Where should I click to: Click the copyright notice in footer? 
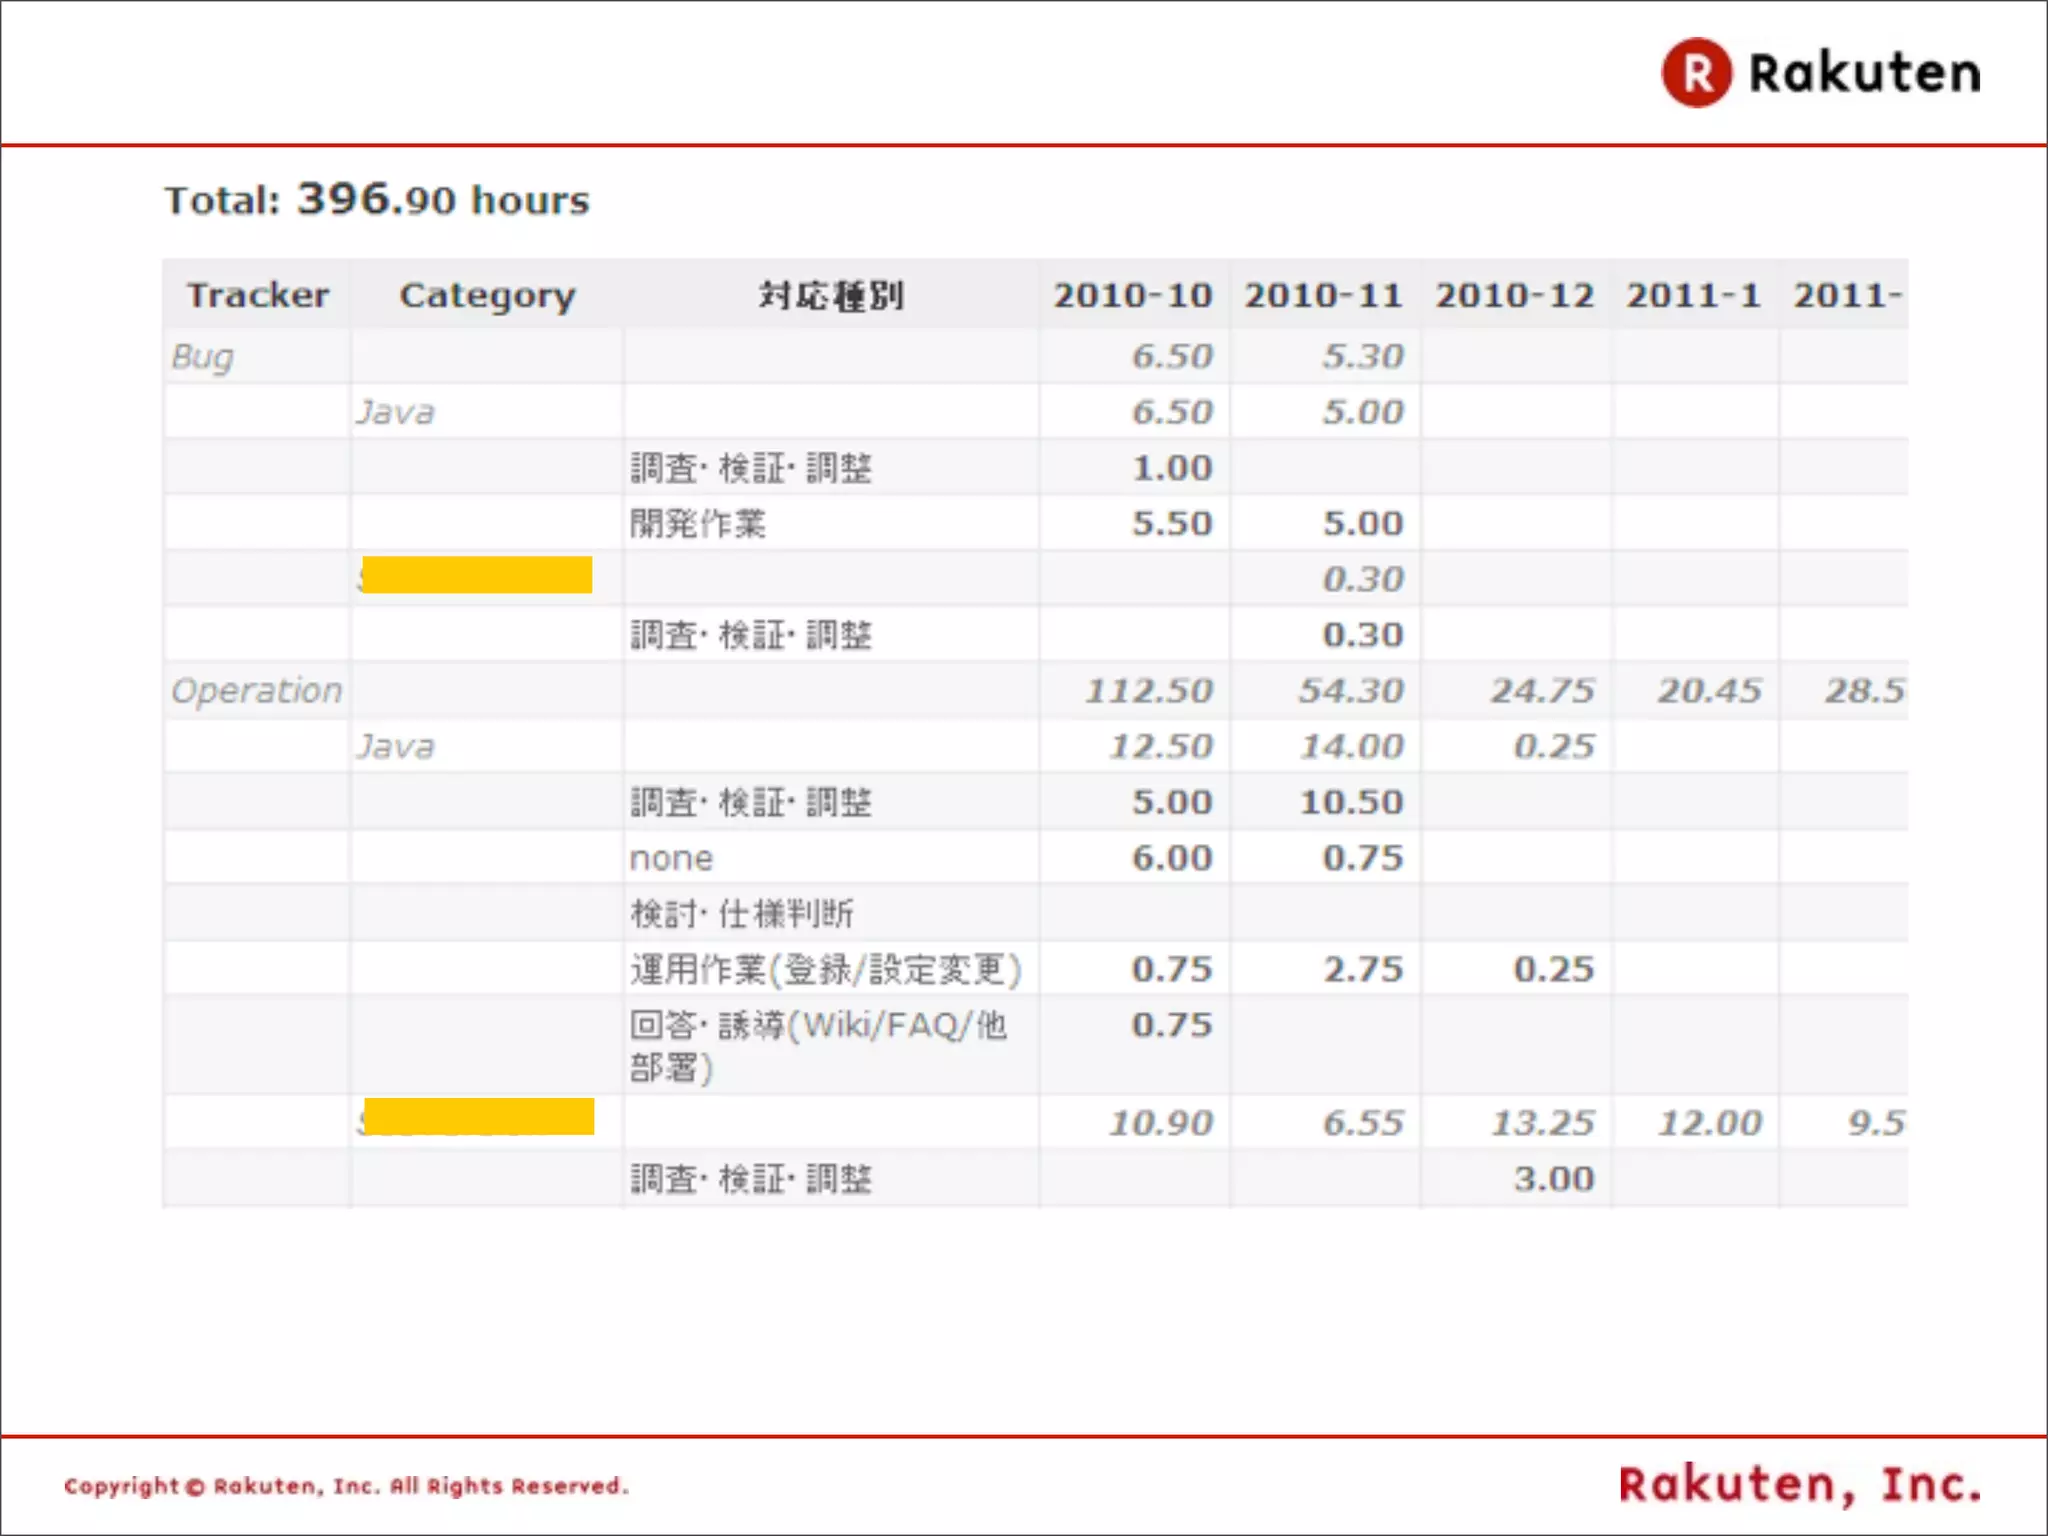click(x=346, y=1486)
